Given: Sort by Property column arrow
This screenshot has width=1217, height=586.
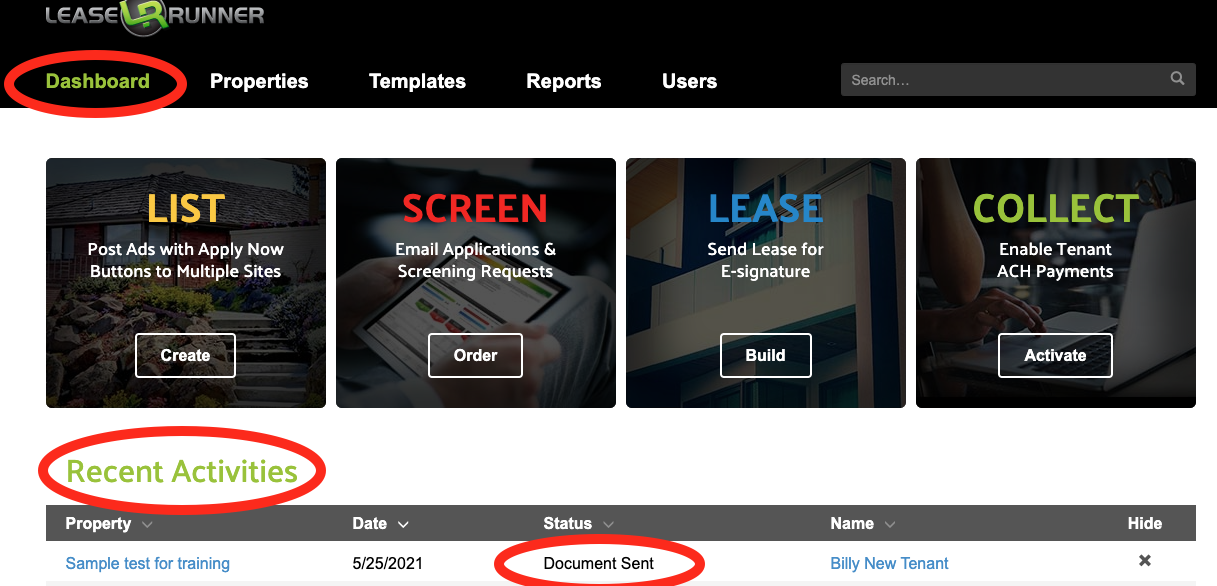Looking at the screenshot, I should coord(147,524).
